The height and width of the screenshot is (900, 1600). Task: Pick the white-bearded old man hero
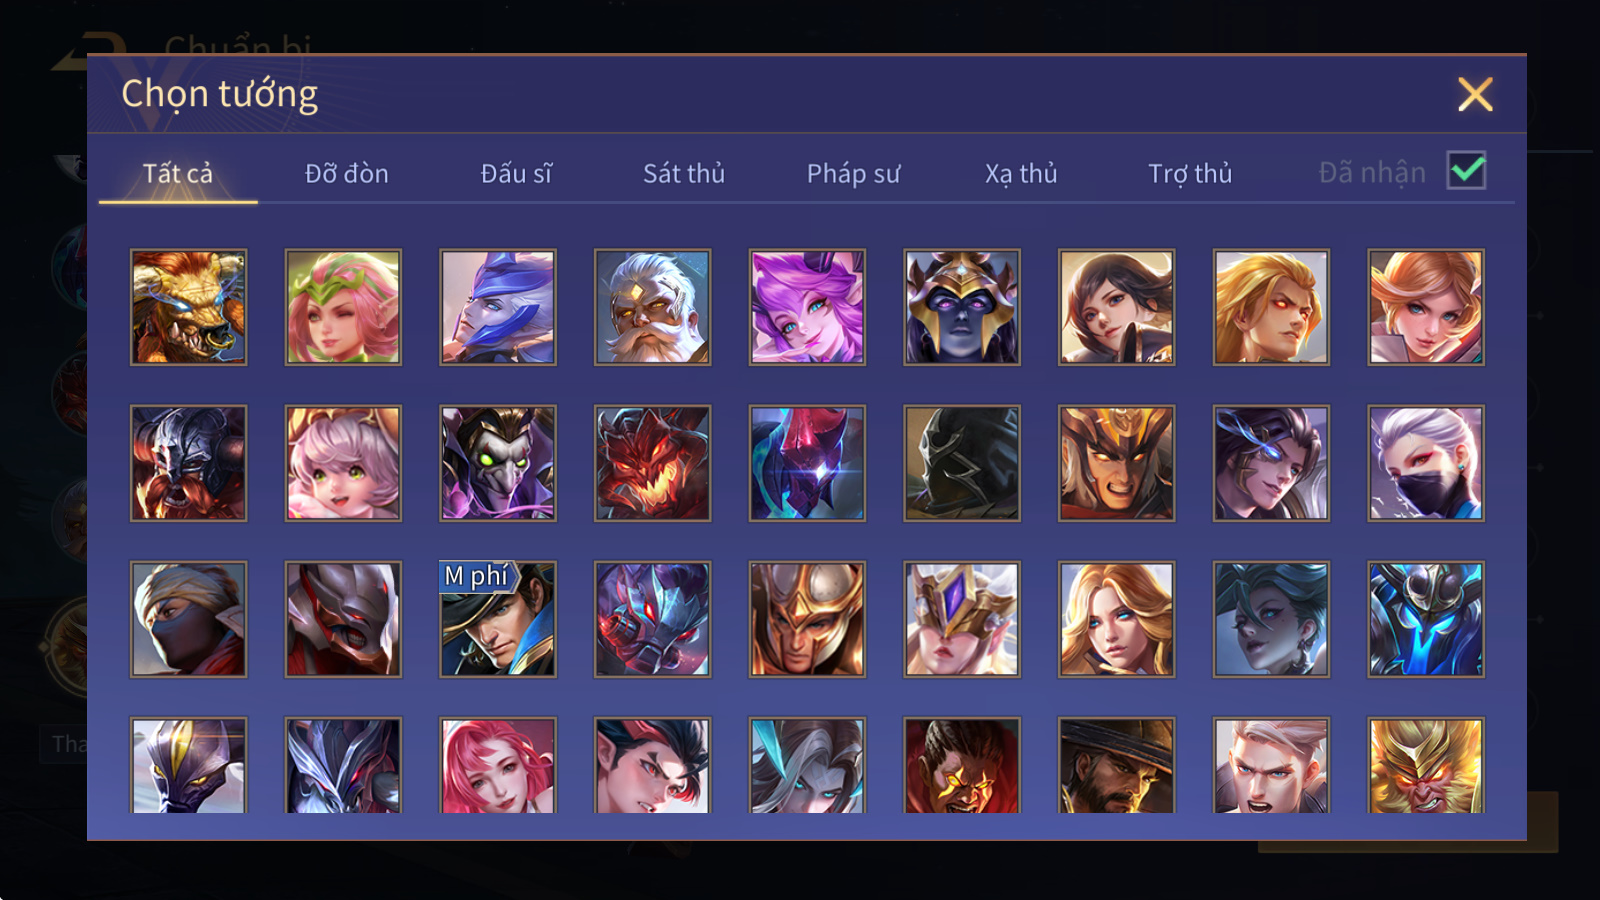(652, 307)
